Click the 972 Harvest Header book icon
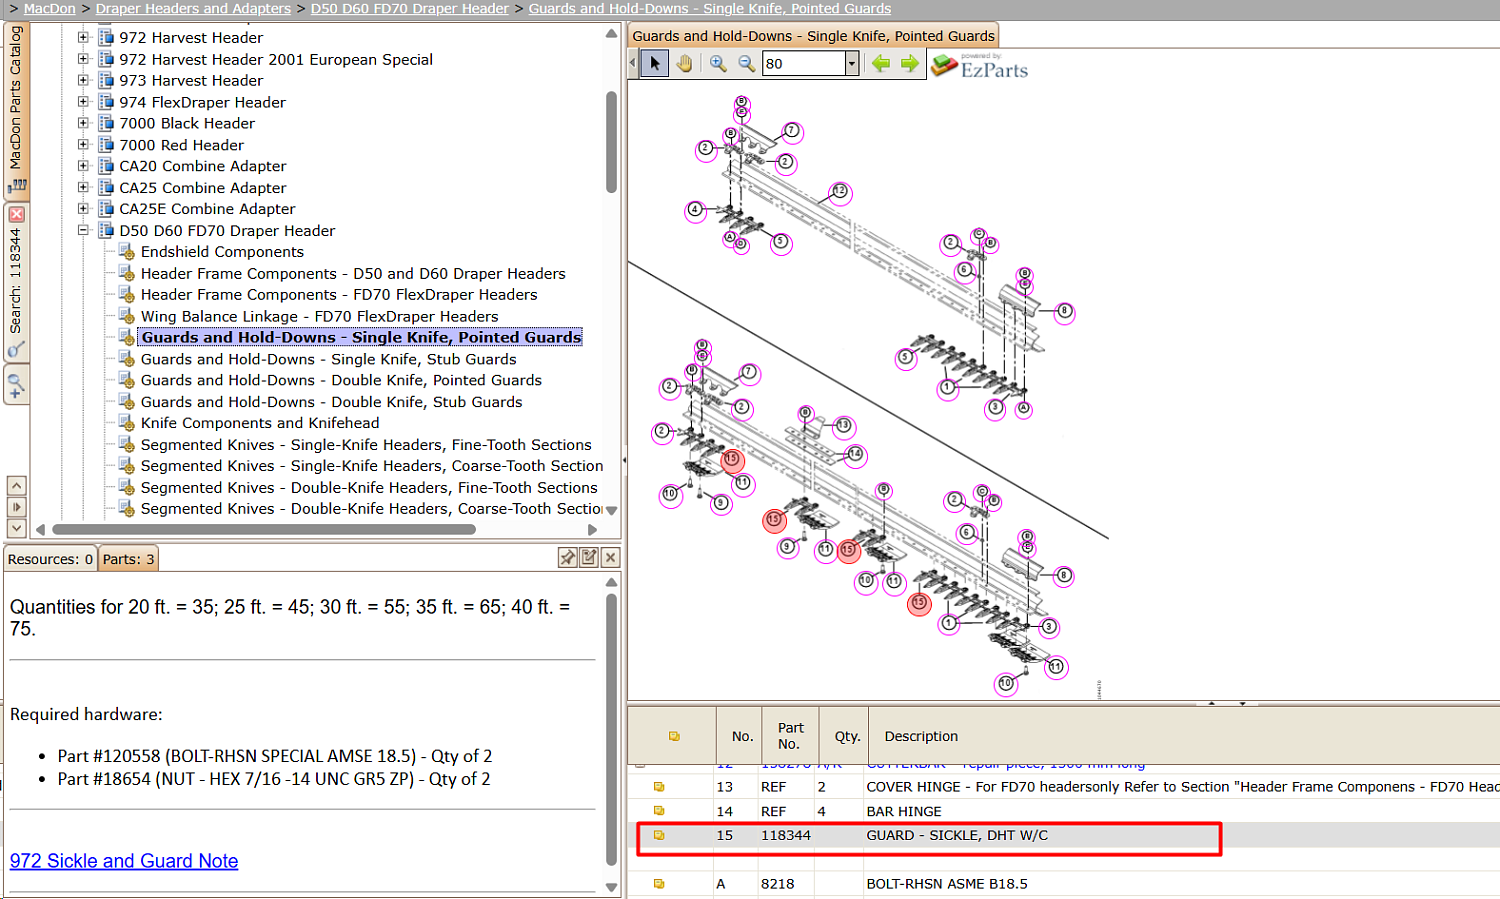 pyautogui.click(x=106, y=38)
